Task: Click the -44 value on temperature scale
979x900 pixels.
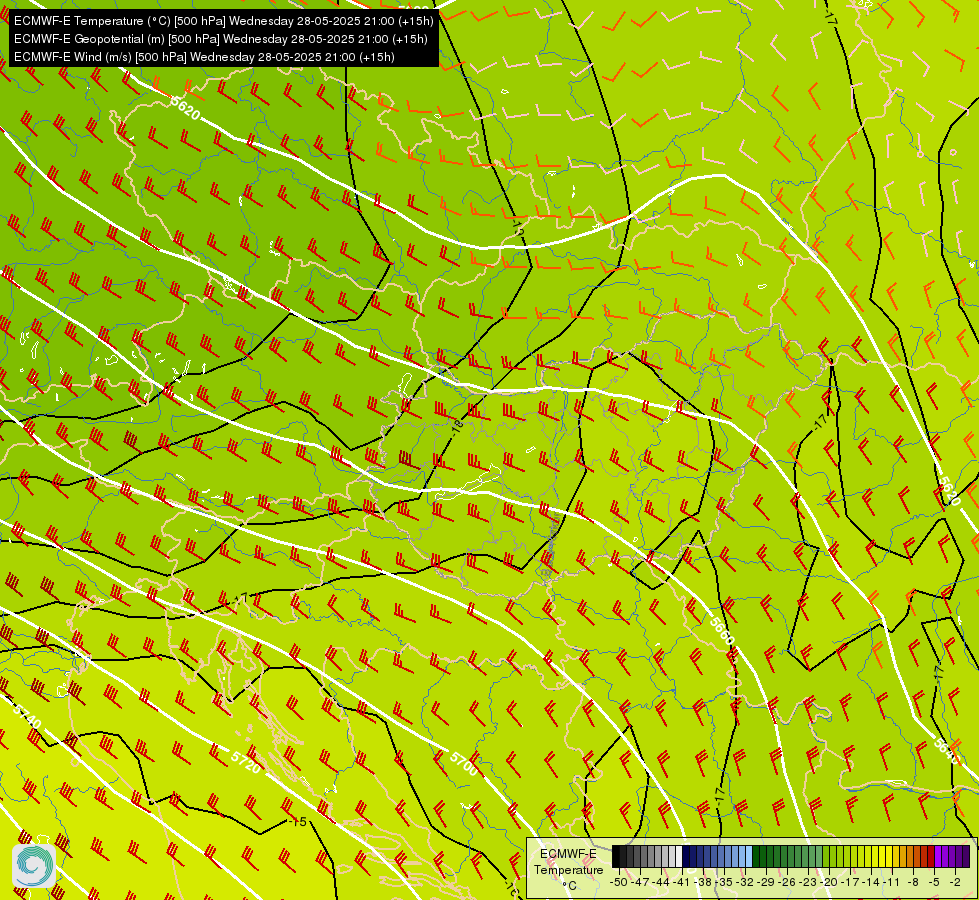Action: tap(661, 883)
